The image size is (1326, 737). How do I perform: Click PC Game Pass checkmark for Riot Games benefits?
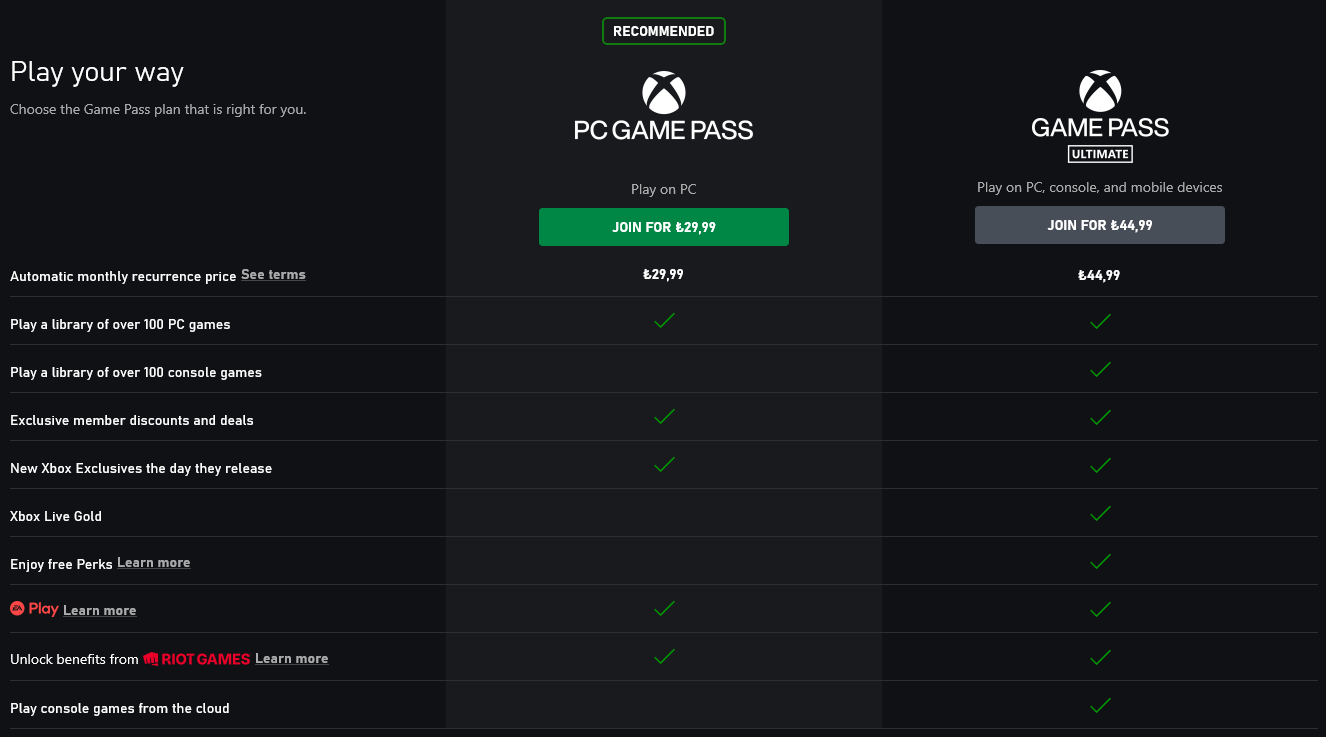pos(664,658)
